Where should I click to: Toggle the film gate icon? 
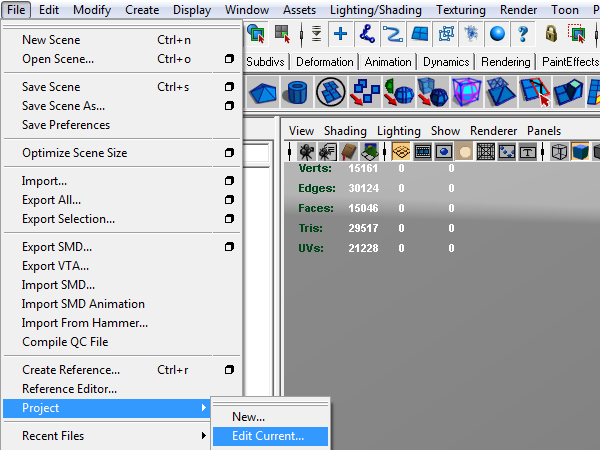(x=422, y=152)
